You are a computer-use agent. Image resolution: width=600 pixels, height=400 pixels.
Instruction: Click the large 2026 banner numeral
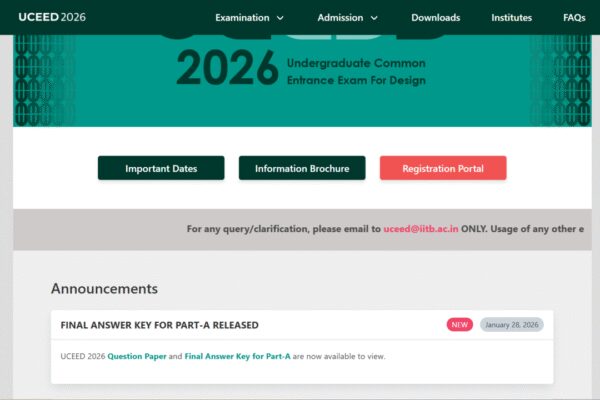[227, 68]
